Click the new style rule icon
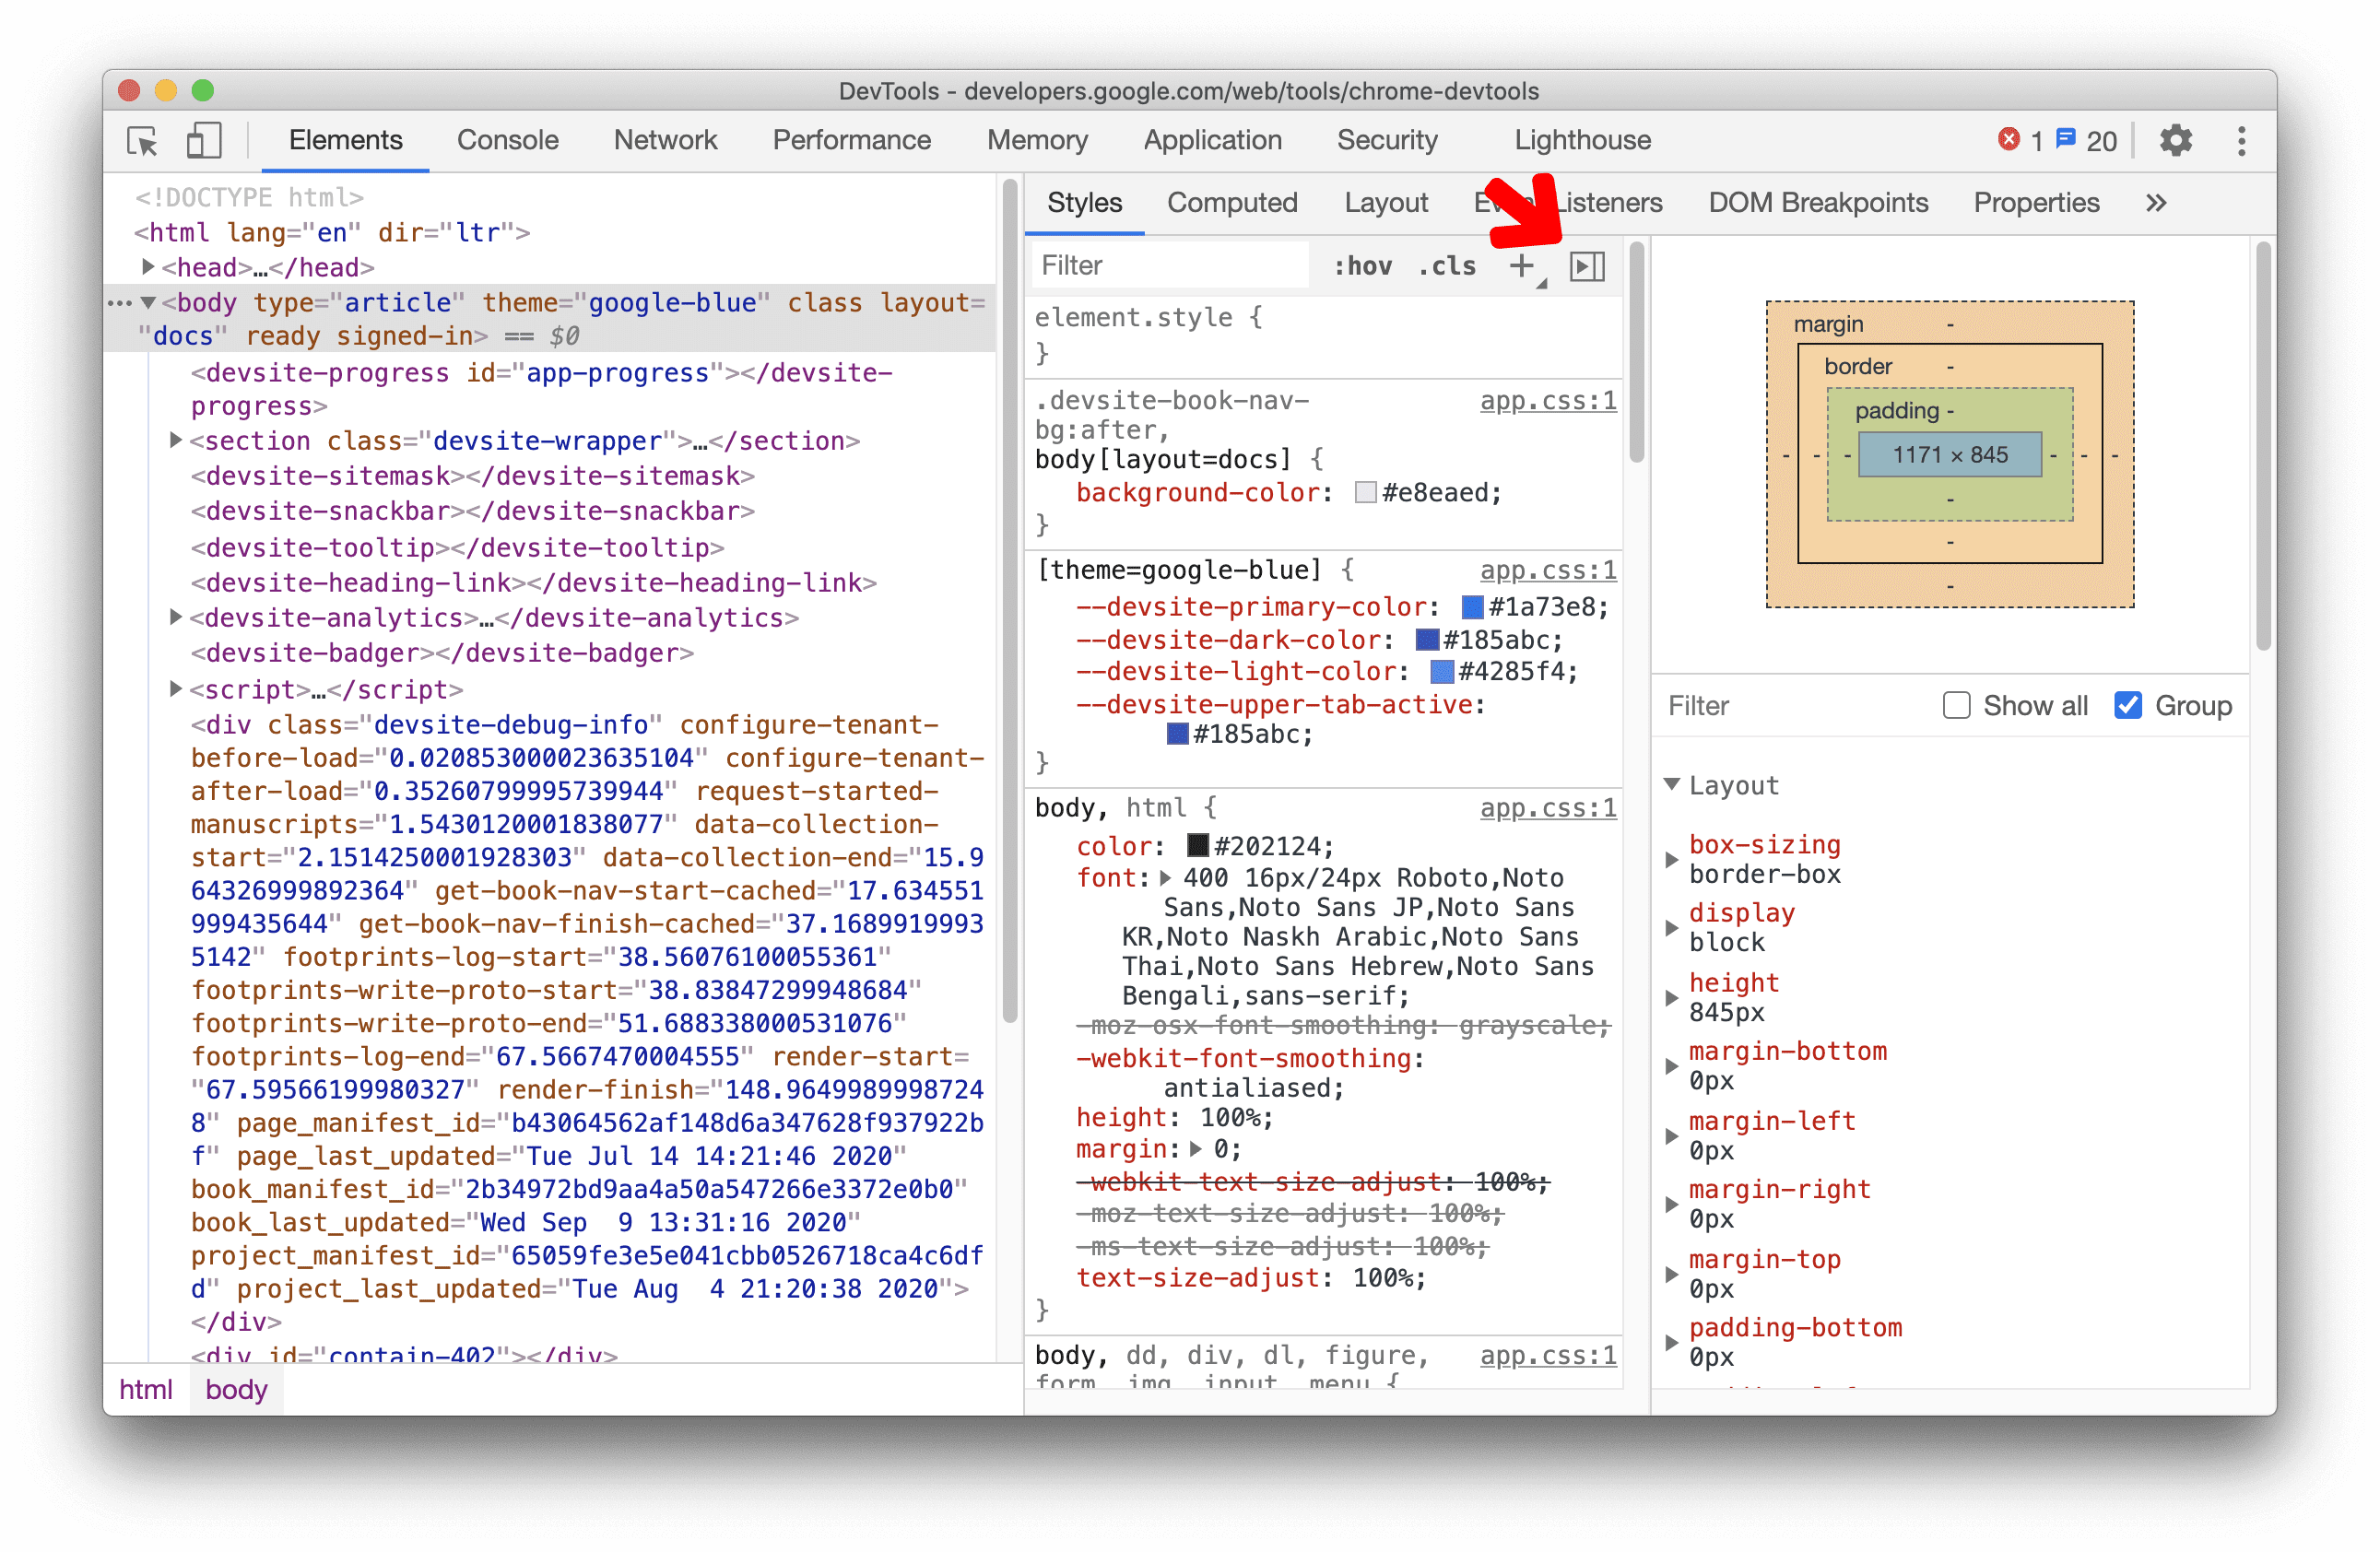The height and width of the screenshot is (1552, 2380). click(1525, 265)
